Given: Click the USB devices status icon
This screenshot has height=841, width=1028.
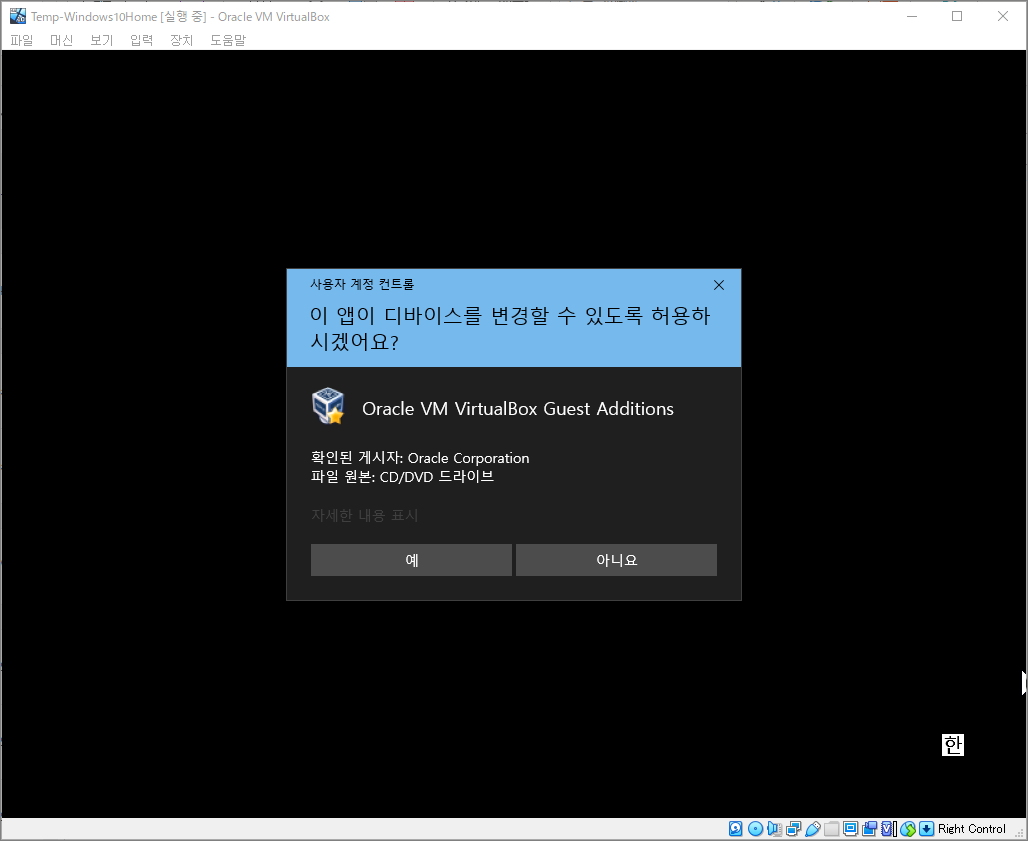Looking at the screenshot, I should click(812, 829).
